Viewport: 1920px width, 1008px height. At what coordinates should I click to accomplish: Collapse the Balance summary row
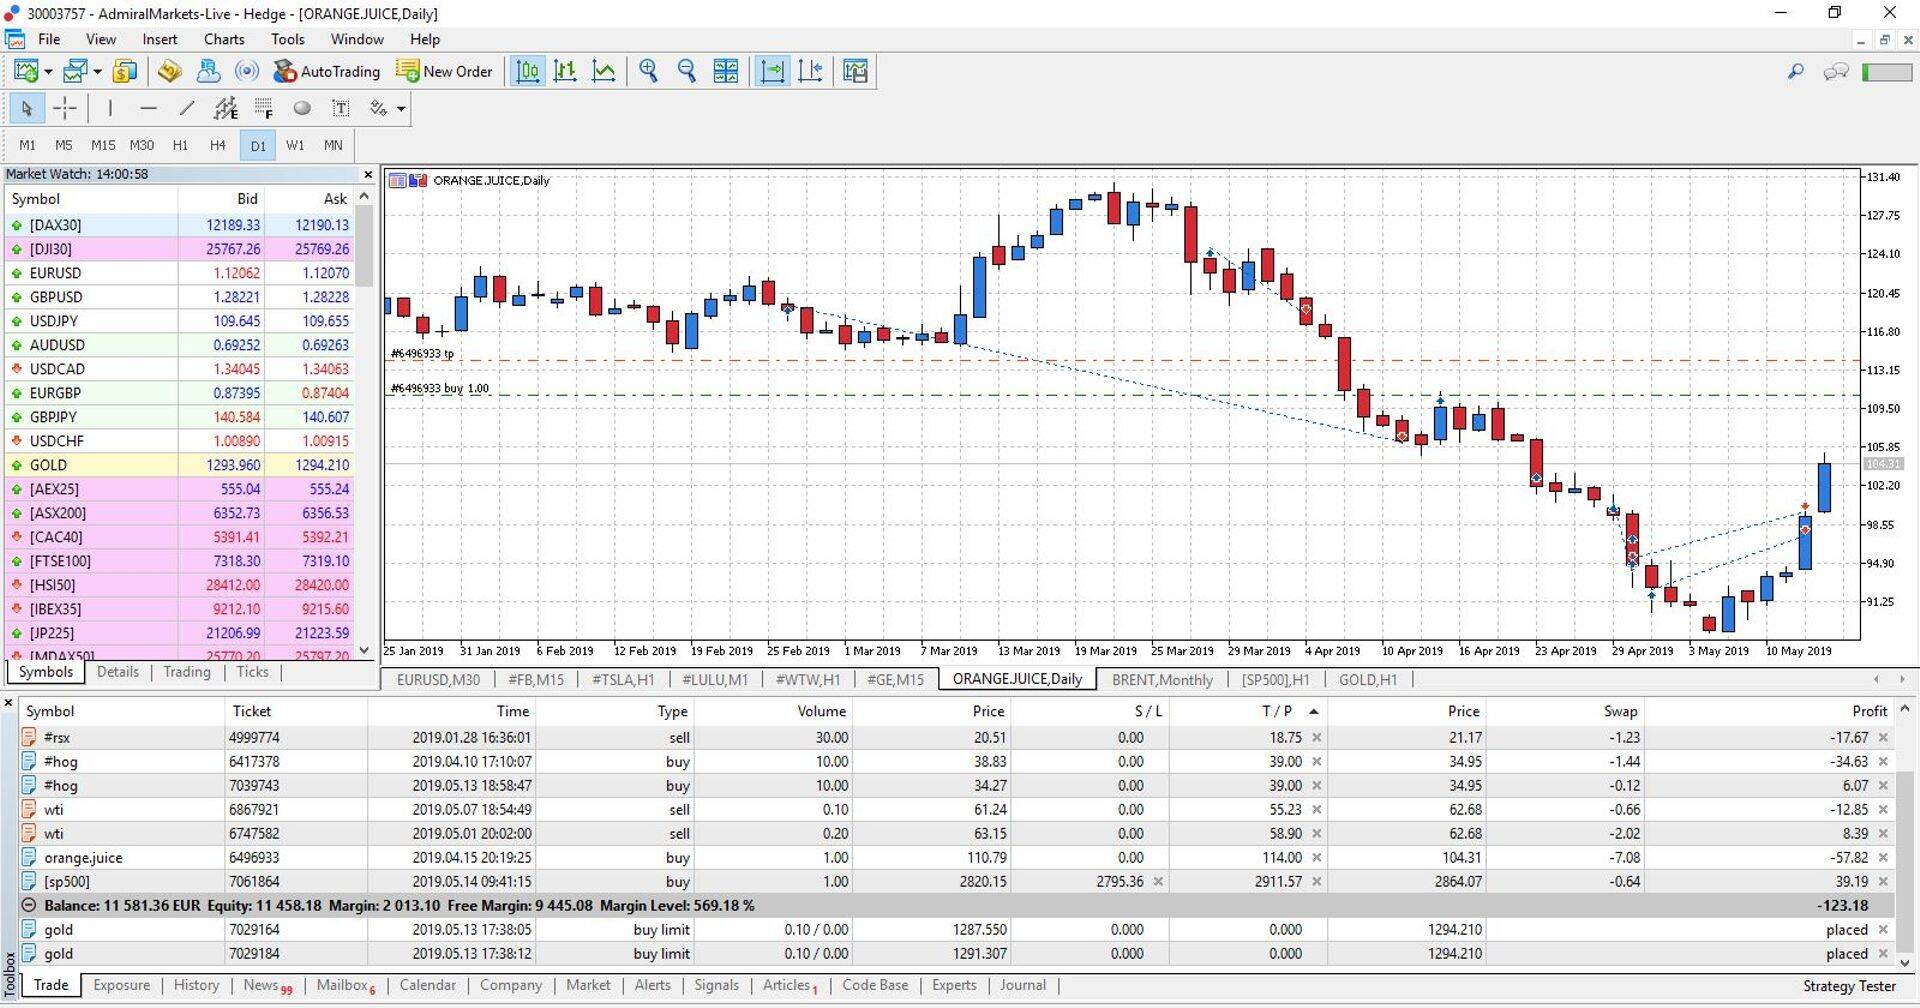29,905
